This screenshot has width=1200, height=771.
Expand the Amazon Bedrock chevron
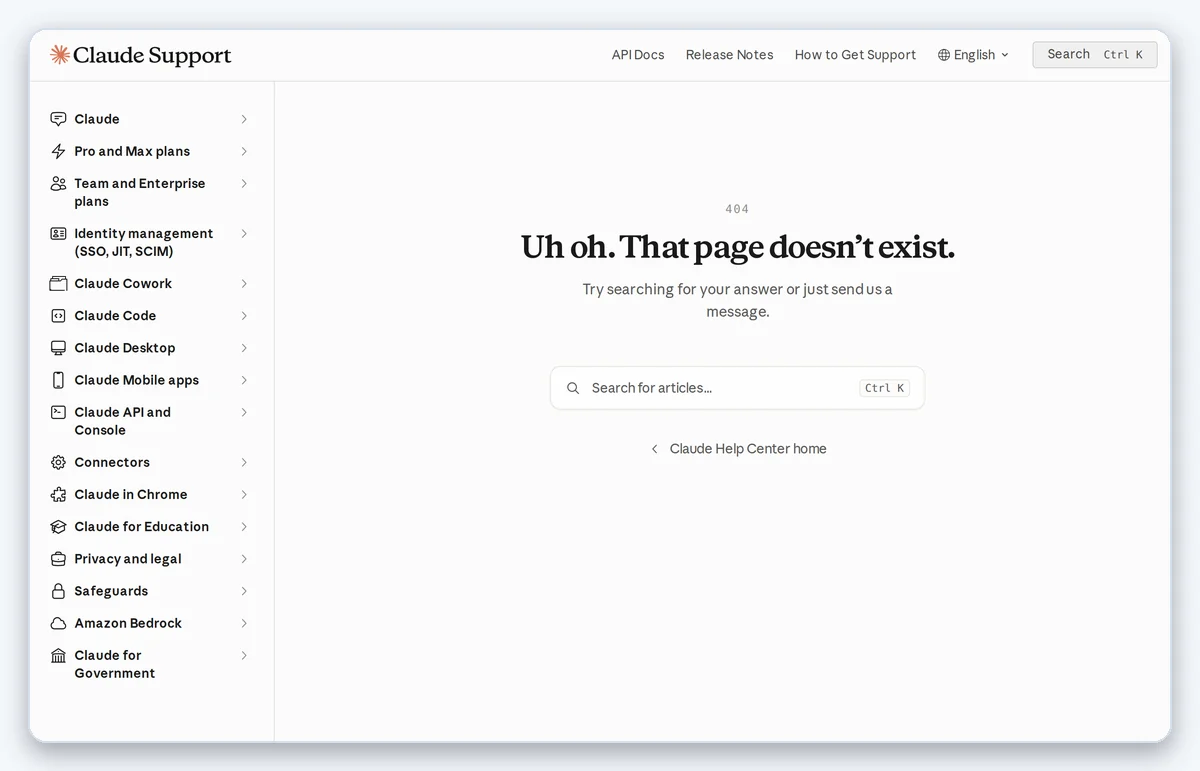(x=244, y=623)
